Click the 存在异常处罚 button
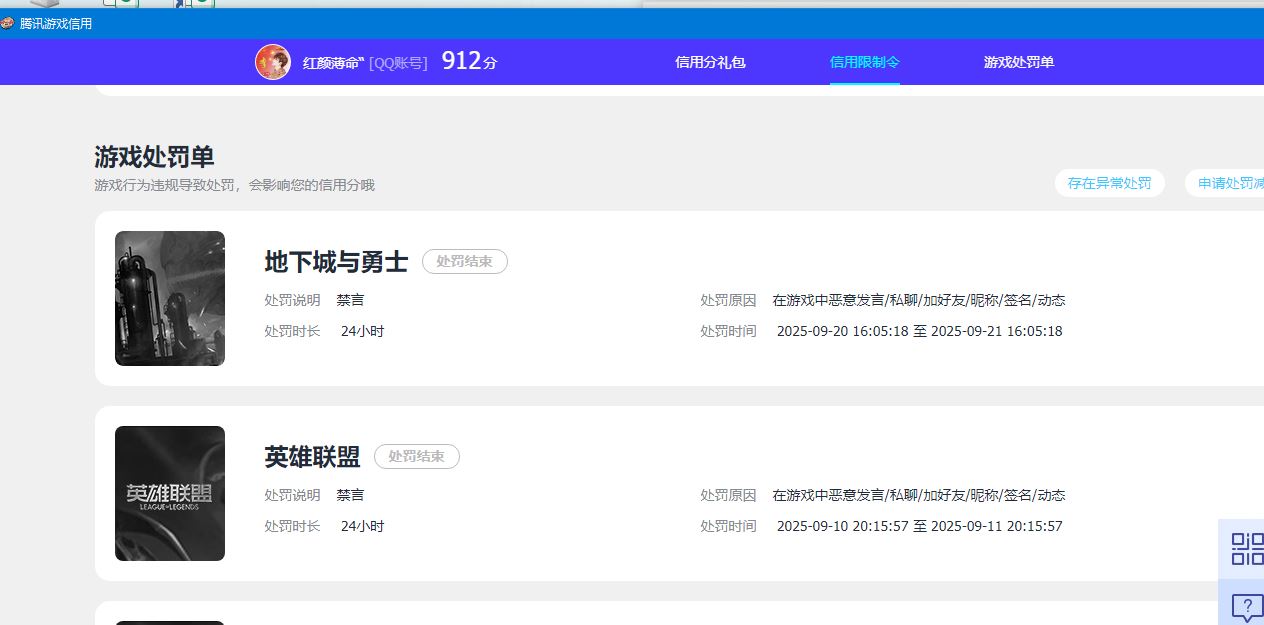The width and height of the screenshot is (1264, 625). coord(1110,183)
